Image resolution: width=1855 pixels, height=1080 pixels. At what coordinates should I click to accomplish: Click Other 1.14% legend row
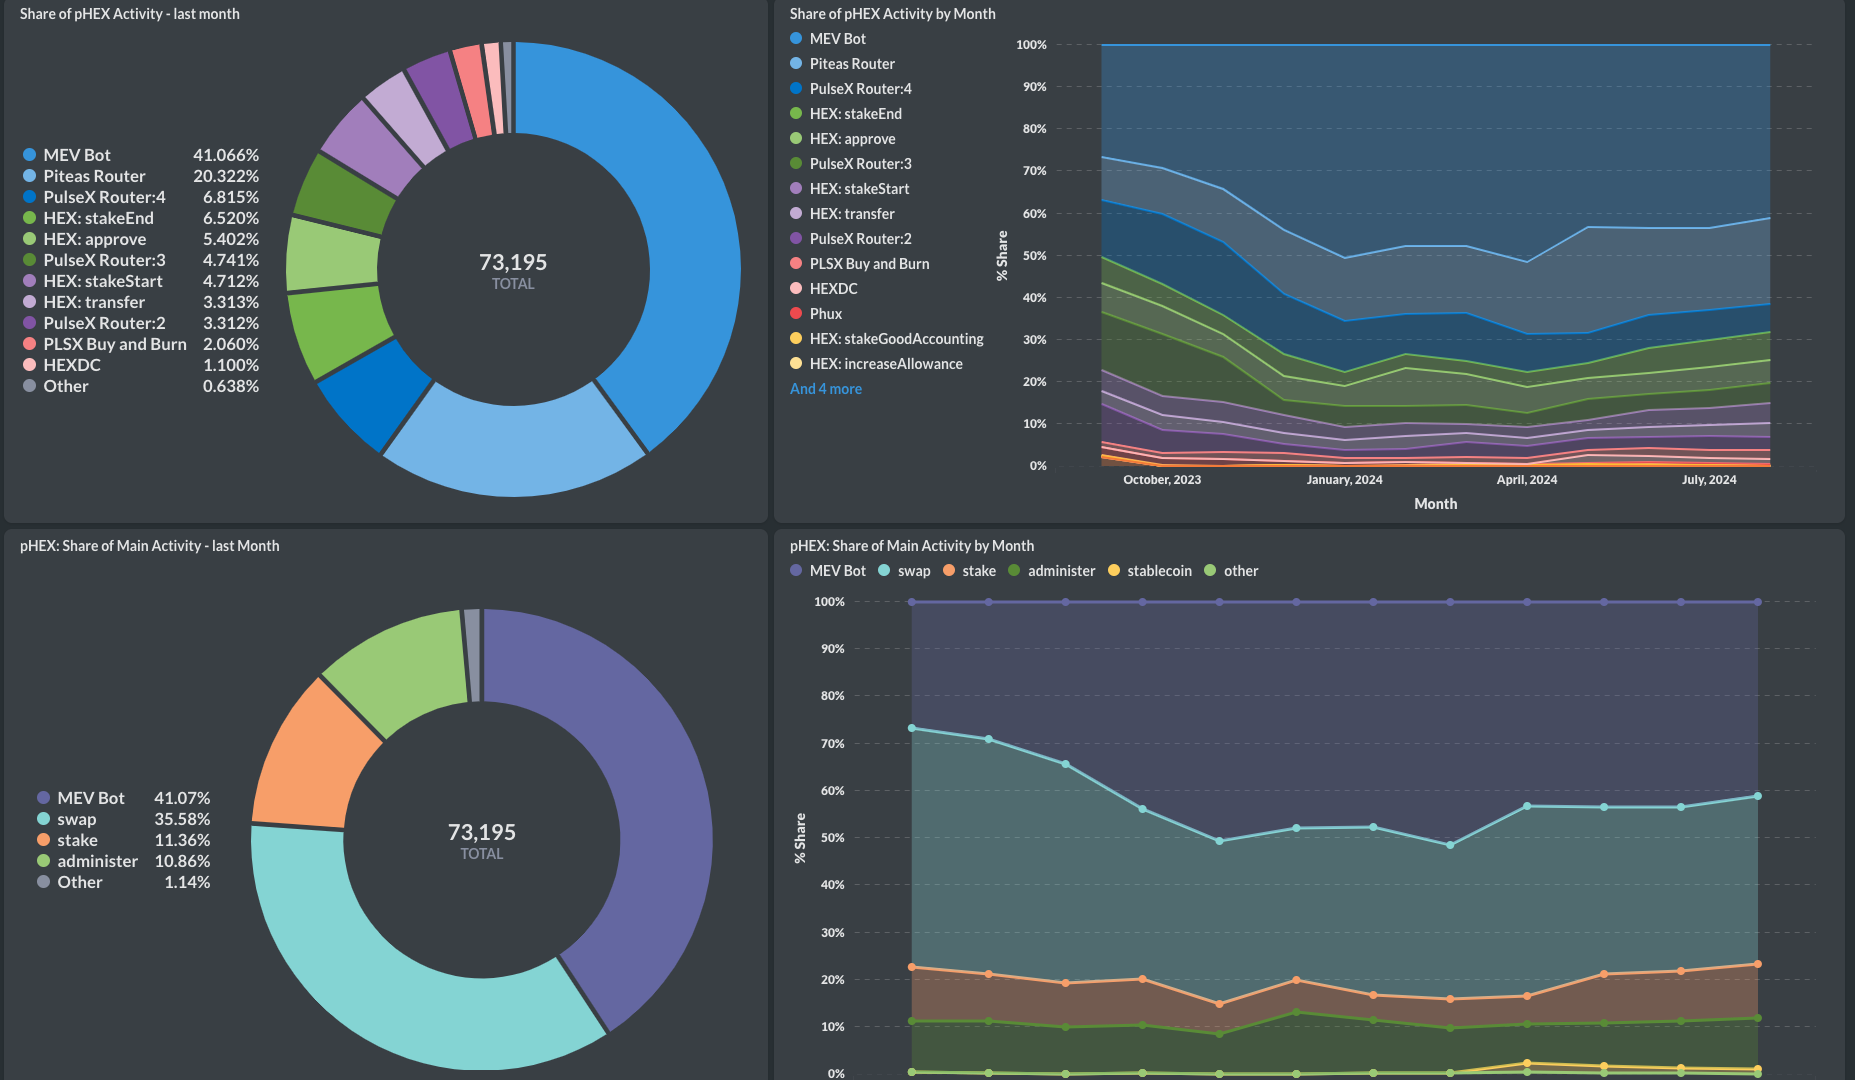tap(124, 882)
